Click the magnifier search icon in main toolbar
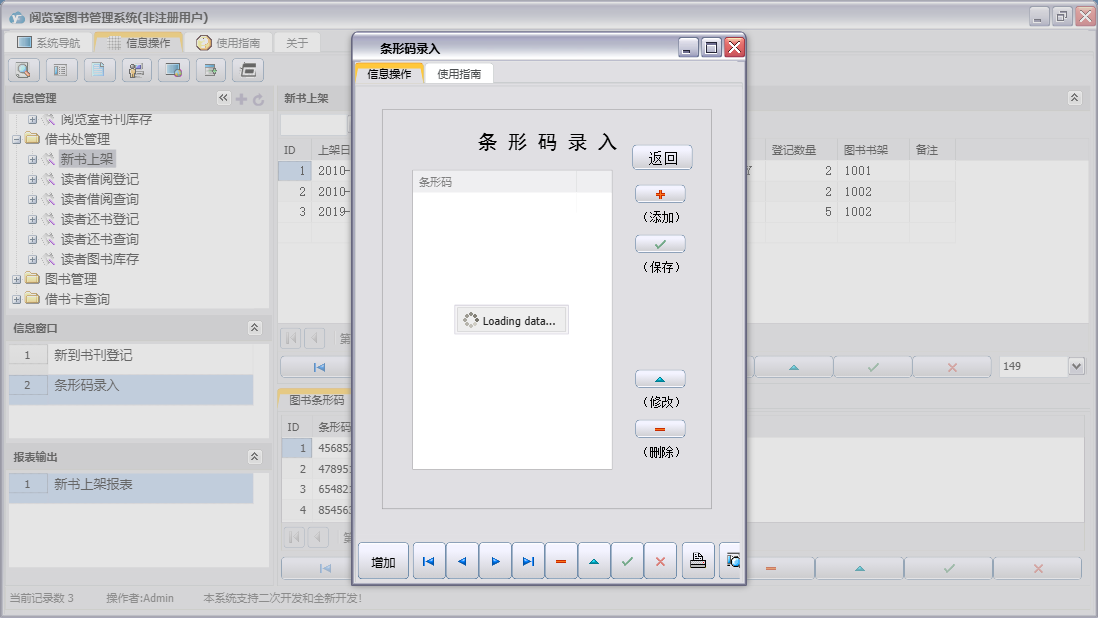 pyautogui.click(x=24, y=70)
